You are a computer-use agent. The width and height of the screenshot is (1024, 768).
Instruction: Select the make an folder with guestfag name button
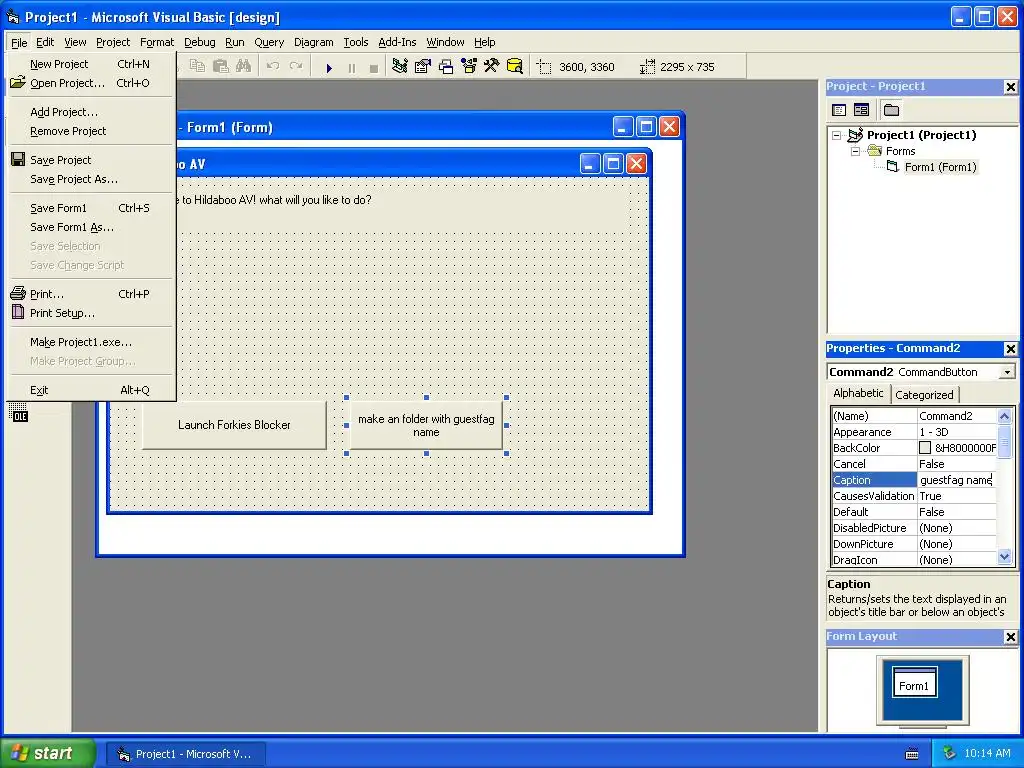tap(426, 425)
